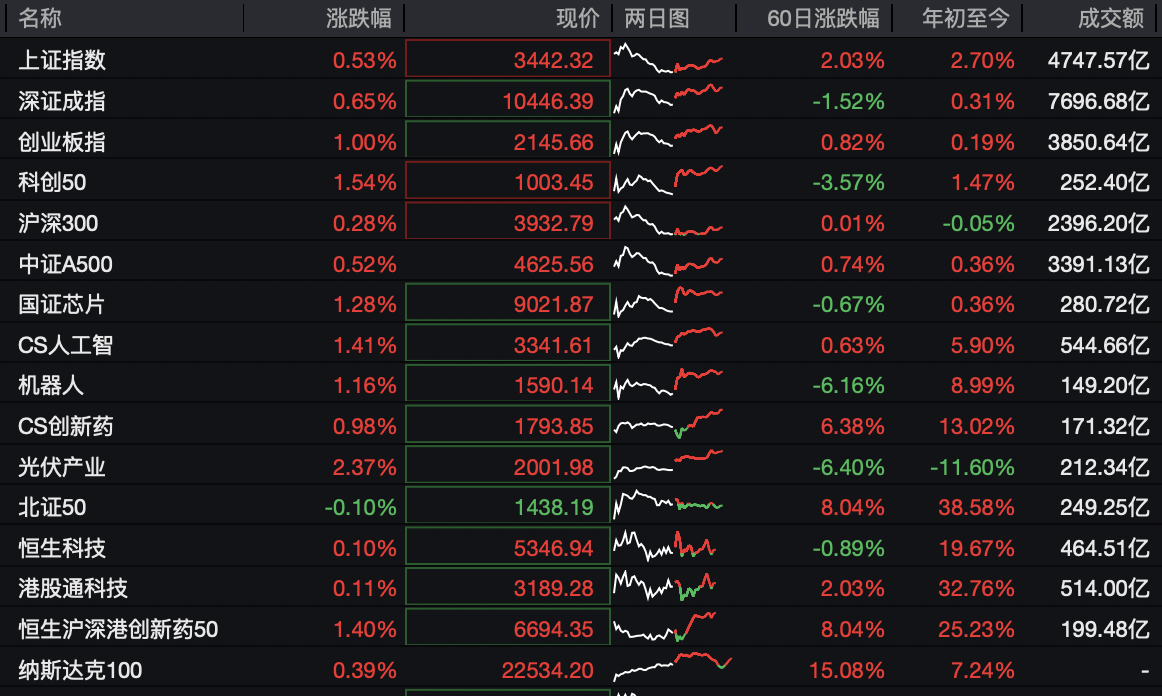Click the 4747.57亿 turnover value
Viewport: 1162px width, 696px height.
point(1098,61)
